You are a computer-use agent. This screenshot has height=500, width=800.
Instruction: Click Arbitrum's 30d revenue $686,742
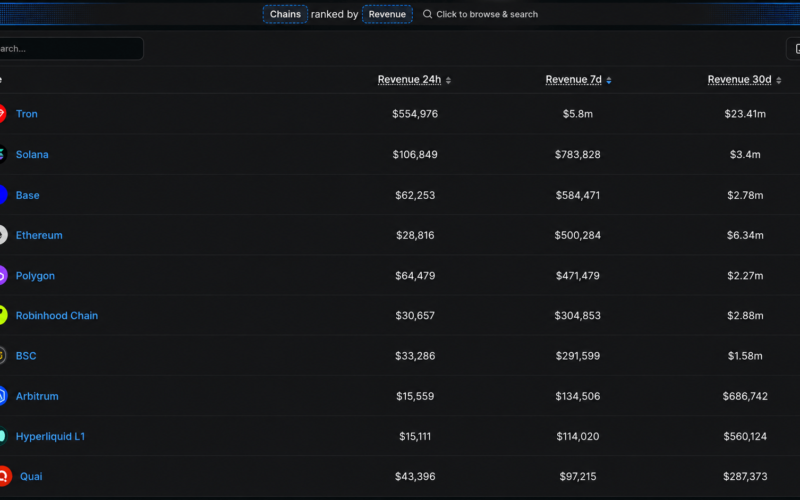(745, 396)
